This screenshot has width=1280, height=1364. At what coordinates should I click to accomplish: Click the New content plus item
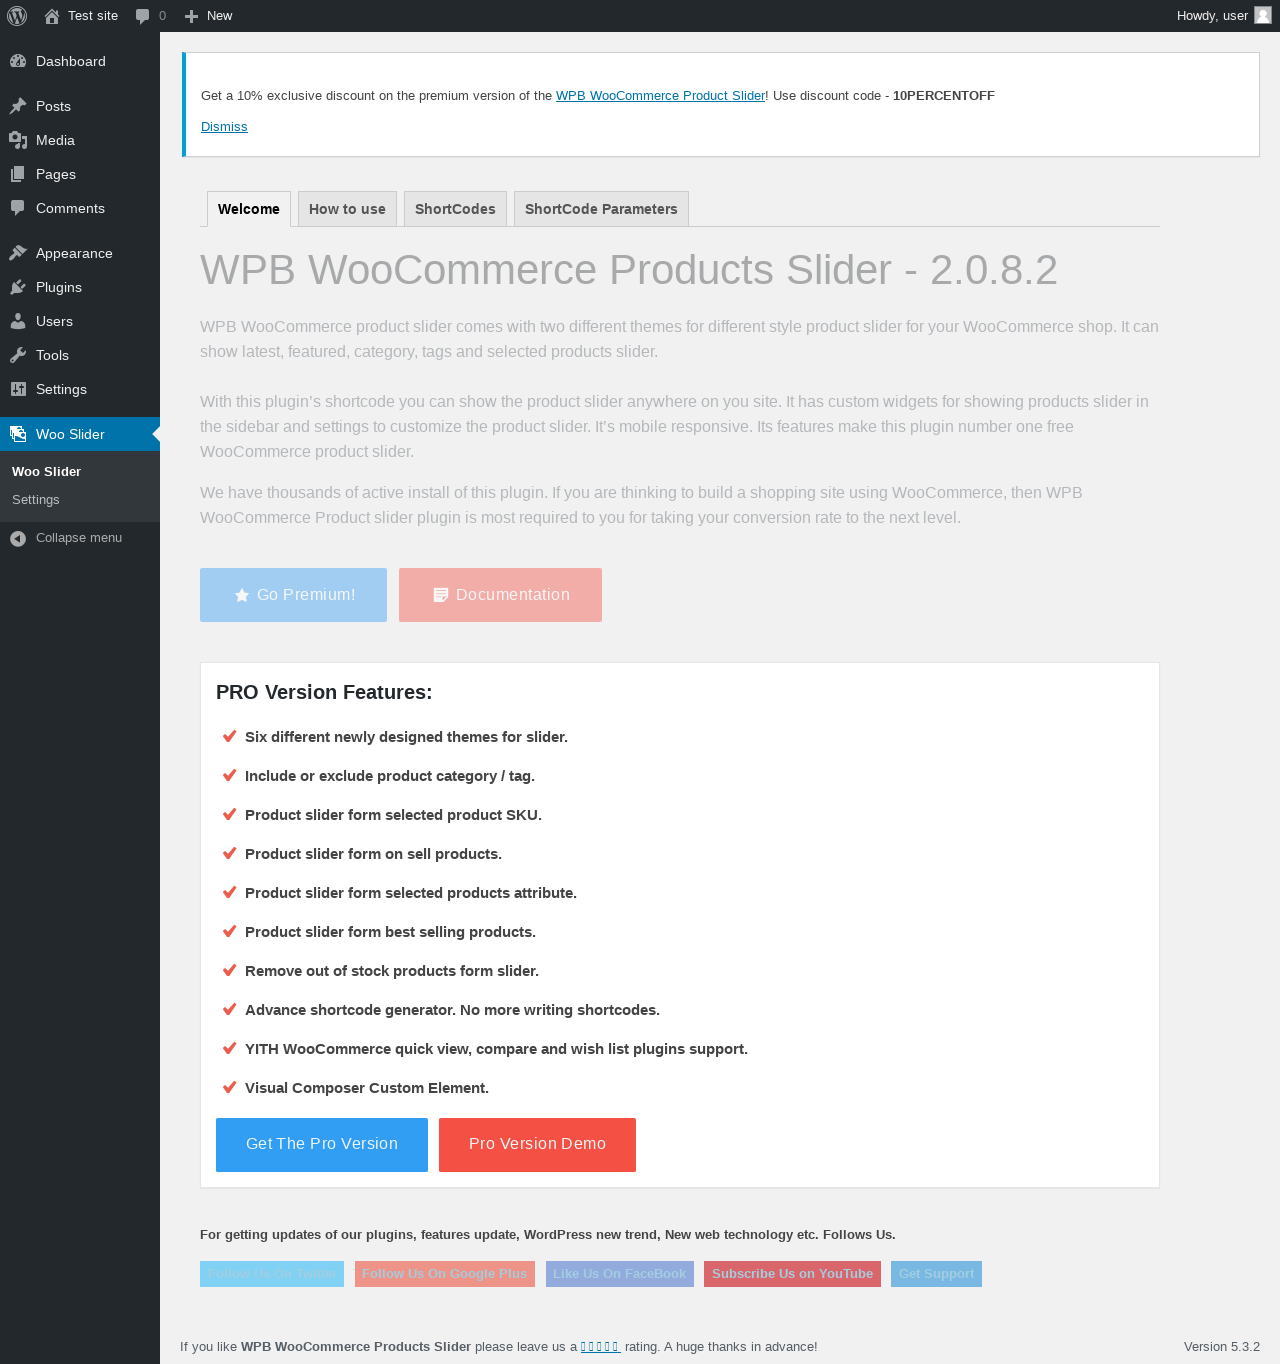point(208,16)
